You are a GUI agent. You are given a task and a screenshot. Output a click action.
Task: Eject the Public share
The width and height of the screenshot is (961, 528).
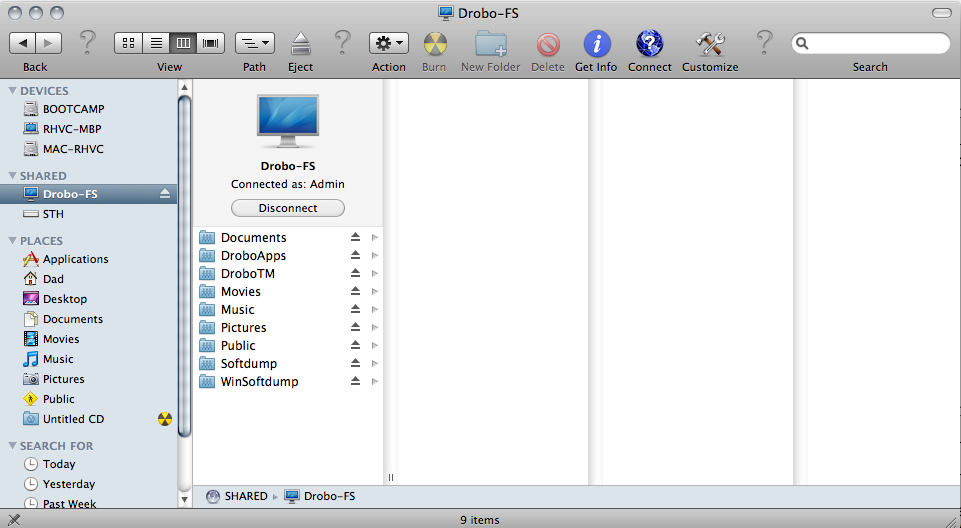(x=355, y=345)
